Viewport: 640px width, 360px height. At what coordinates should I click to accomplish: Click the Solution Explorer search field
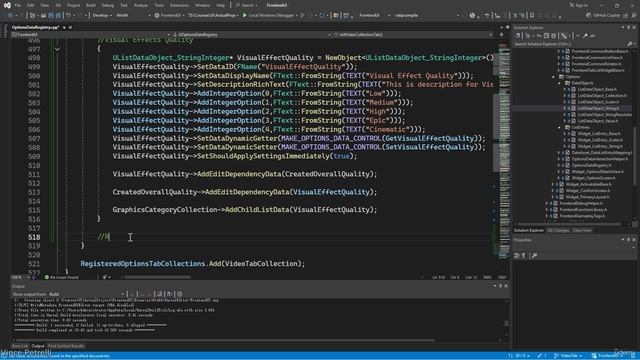click(570, 44)
